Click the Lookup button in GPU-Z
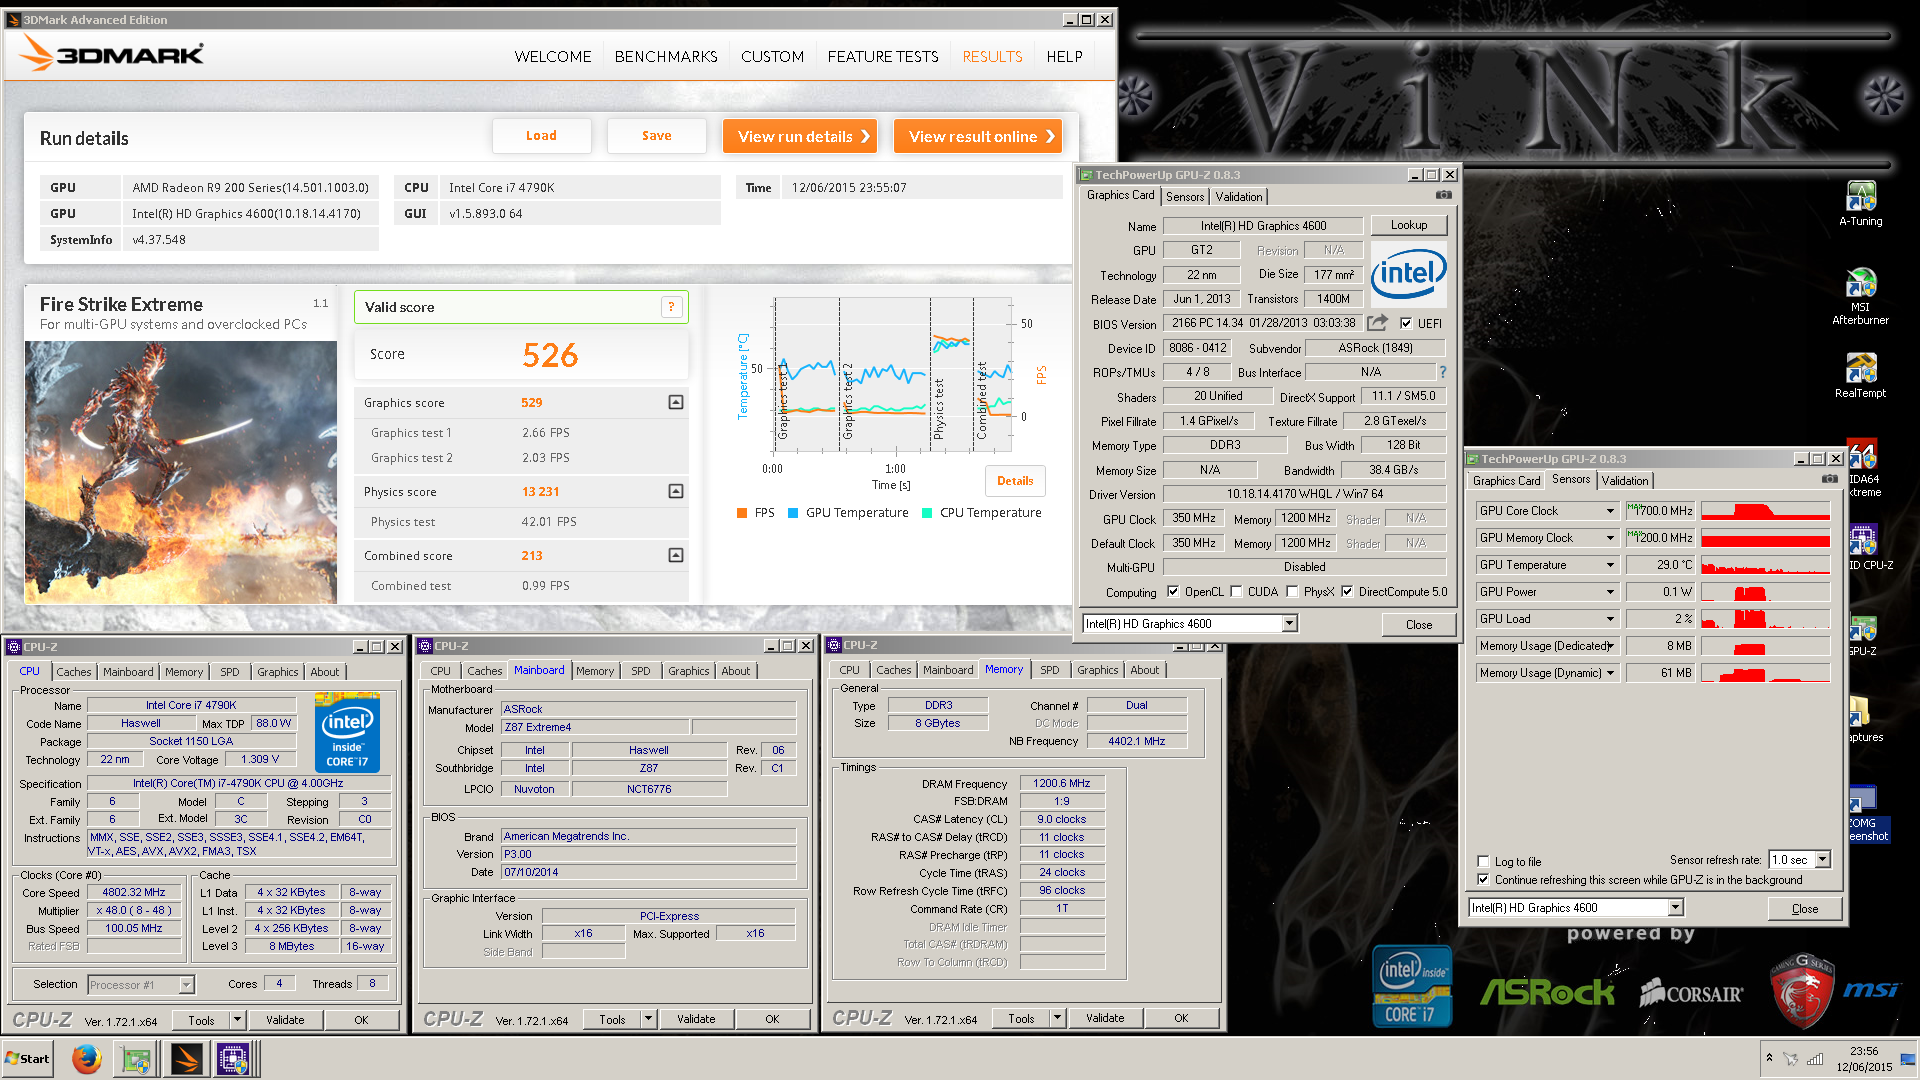The height and width of the screenshot is (1080, 1920). point(1408,225)
